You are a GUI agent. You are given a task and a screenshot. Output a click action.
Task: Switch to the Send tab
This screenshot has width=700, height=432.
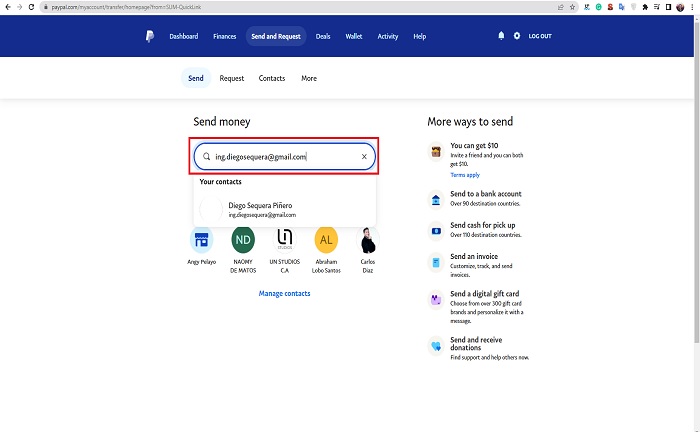click(x=196, y=78)
